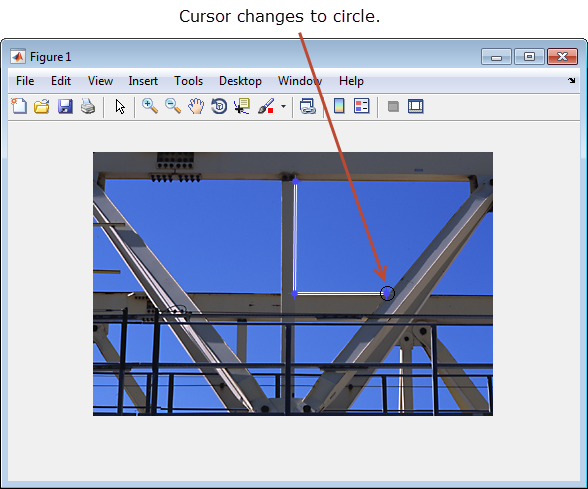Viewport: 588px width, 489px height.
Task: Click the top polyline vertex marker
Action: [x=296, y=181]
